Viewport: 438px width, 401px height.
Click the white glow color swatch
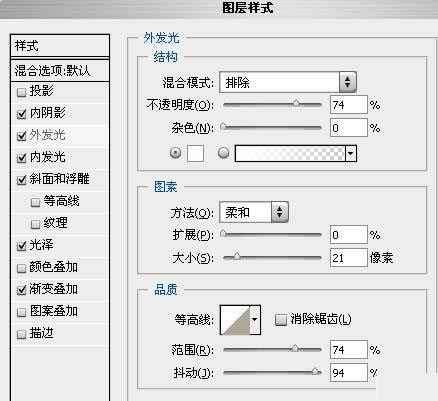click(x=195, y=153)
